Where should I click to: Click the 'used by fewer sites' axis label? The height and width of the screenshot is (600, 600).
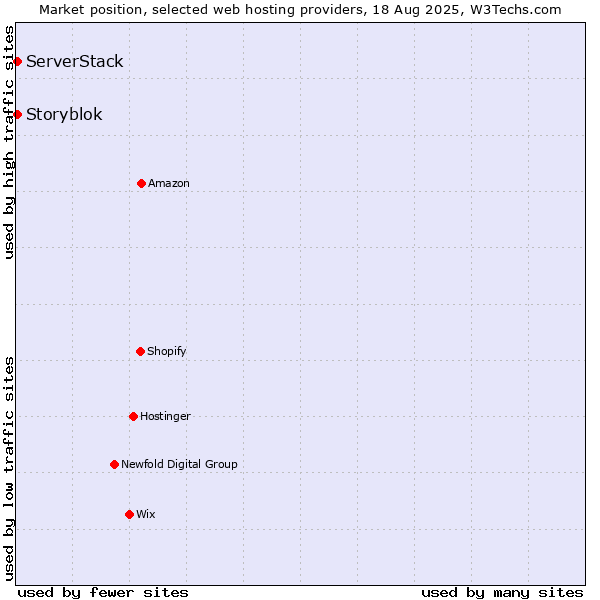coord(103,593)
